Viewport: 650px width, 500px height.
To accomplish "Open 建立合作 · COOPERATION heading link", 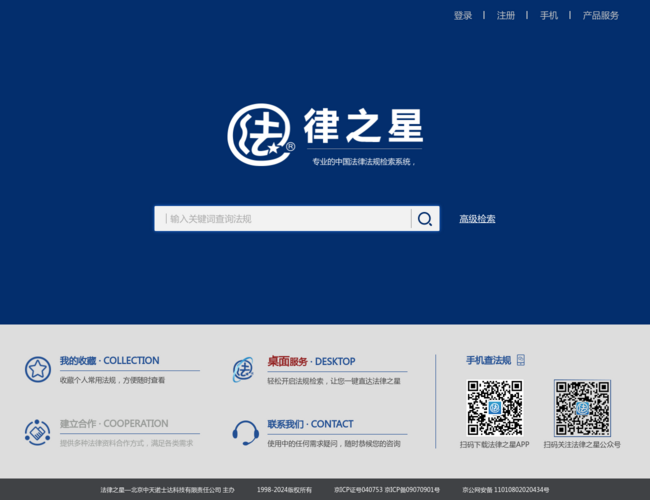I will point(114,424).
